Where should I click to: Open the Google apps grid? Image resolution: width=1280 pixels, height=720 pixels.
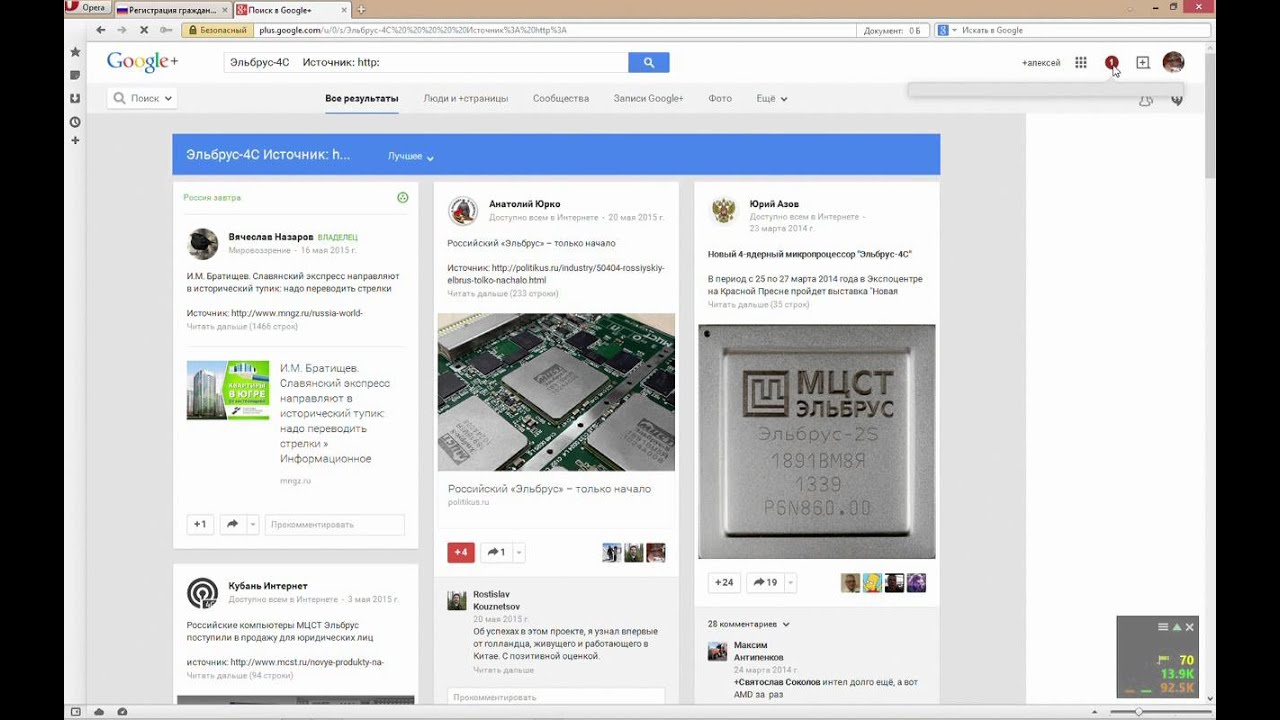tap(1081, 62)
